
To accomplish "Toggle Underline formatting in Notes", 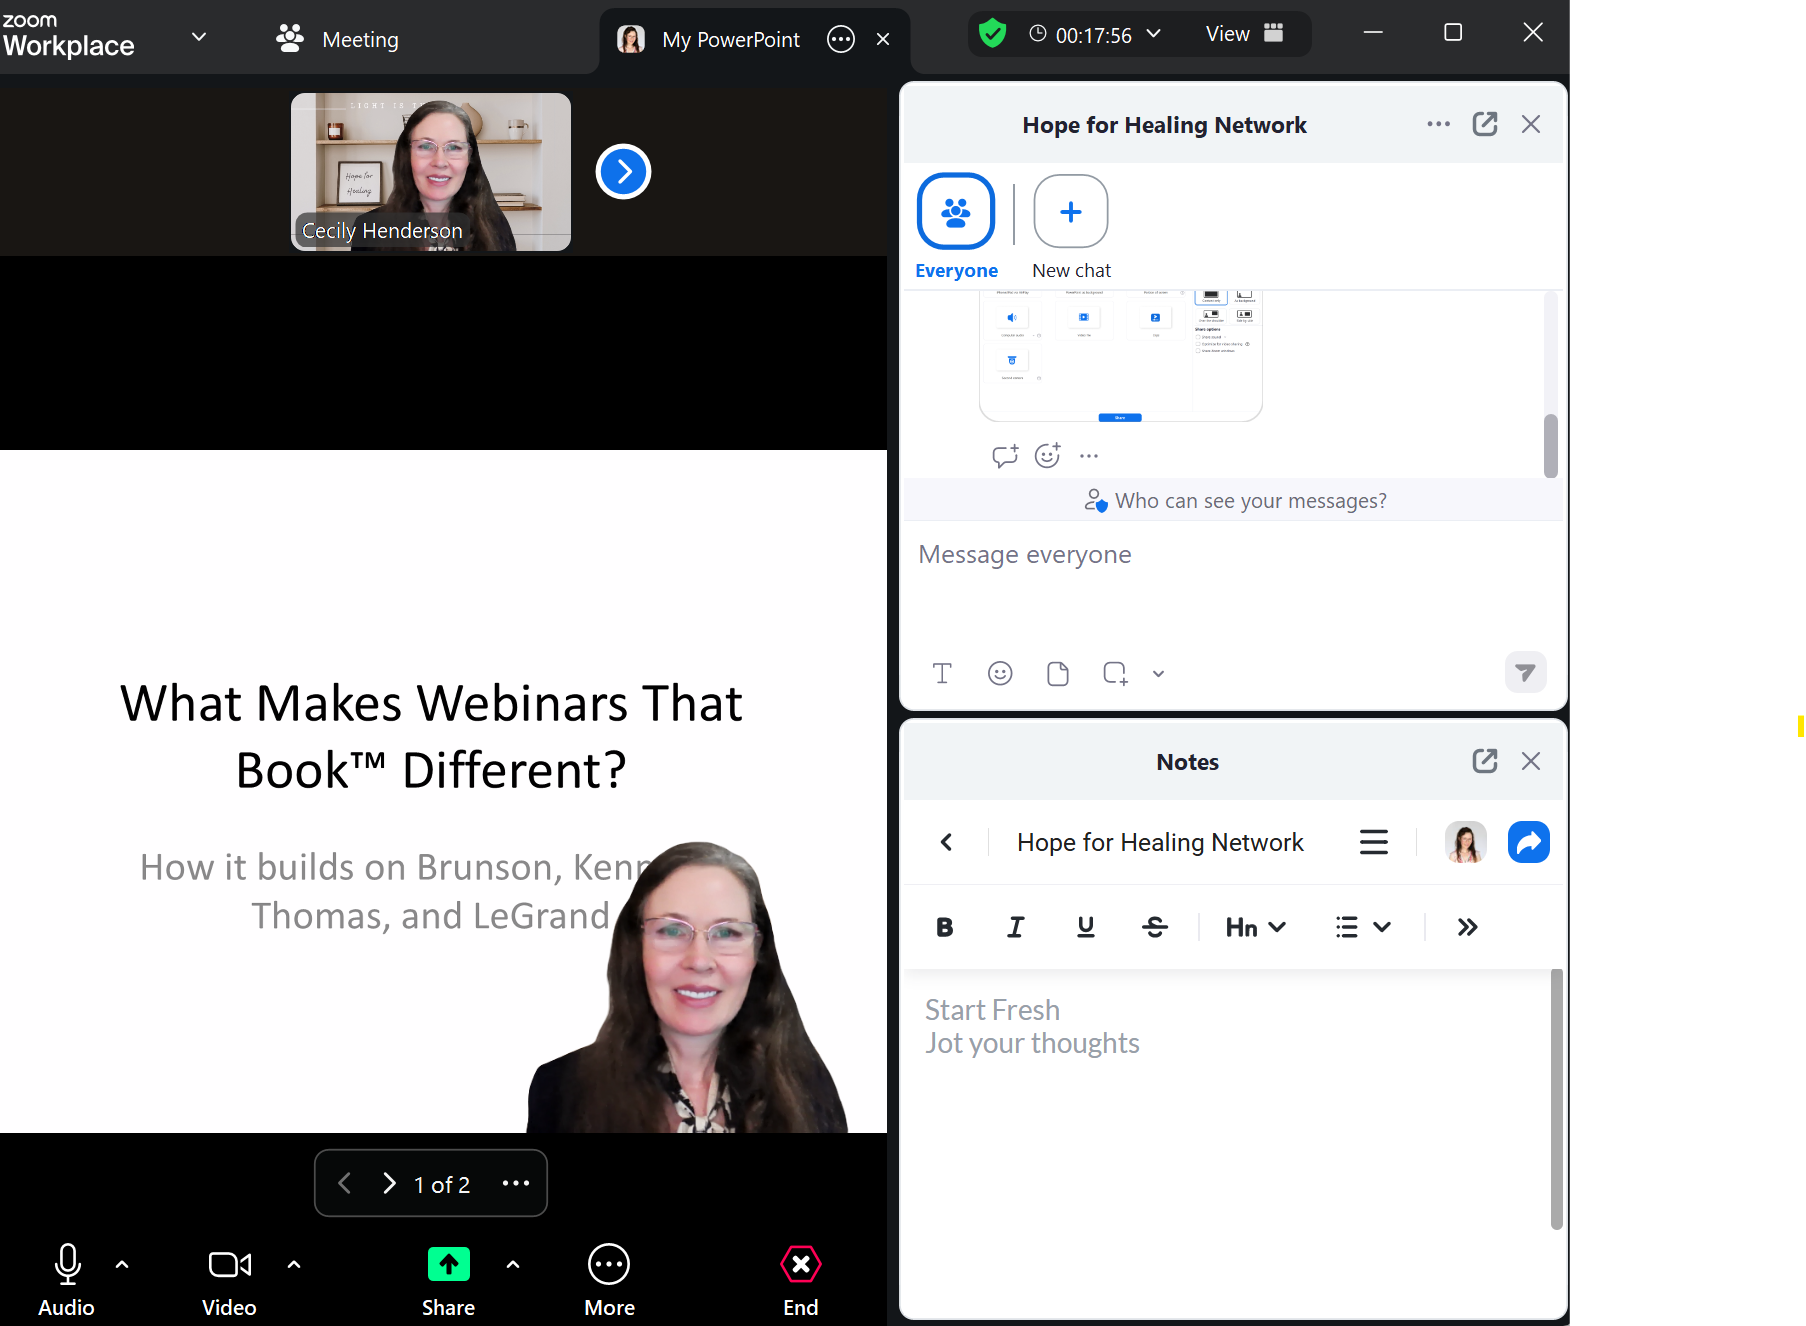I will click(1086, 927).
